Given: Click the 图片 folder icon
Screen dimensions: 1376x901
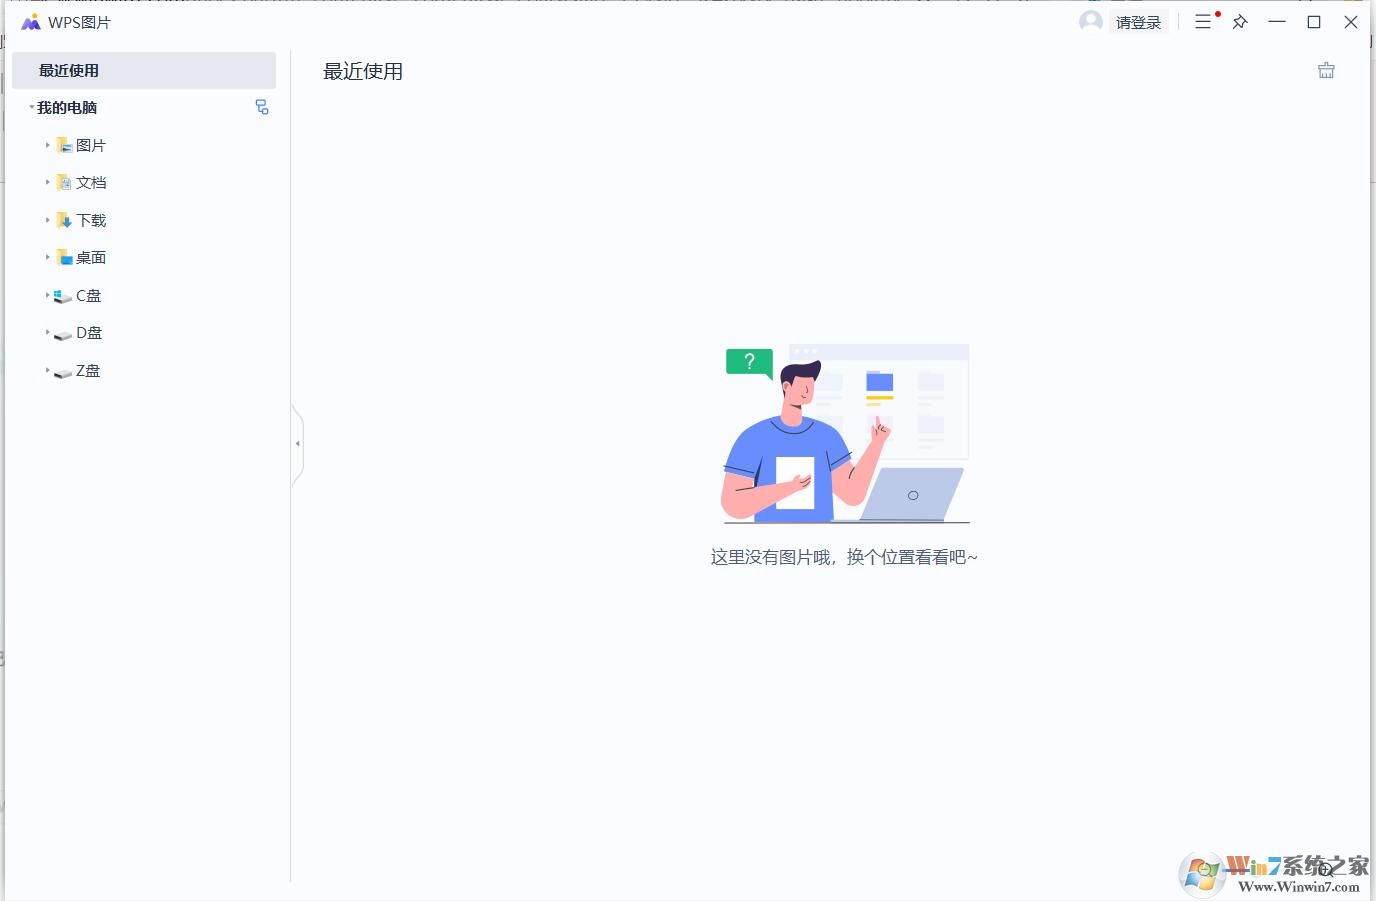Looking at the screenshot, I should click(63, 144).
